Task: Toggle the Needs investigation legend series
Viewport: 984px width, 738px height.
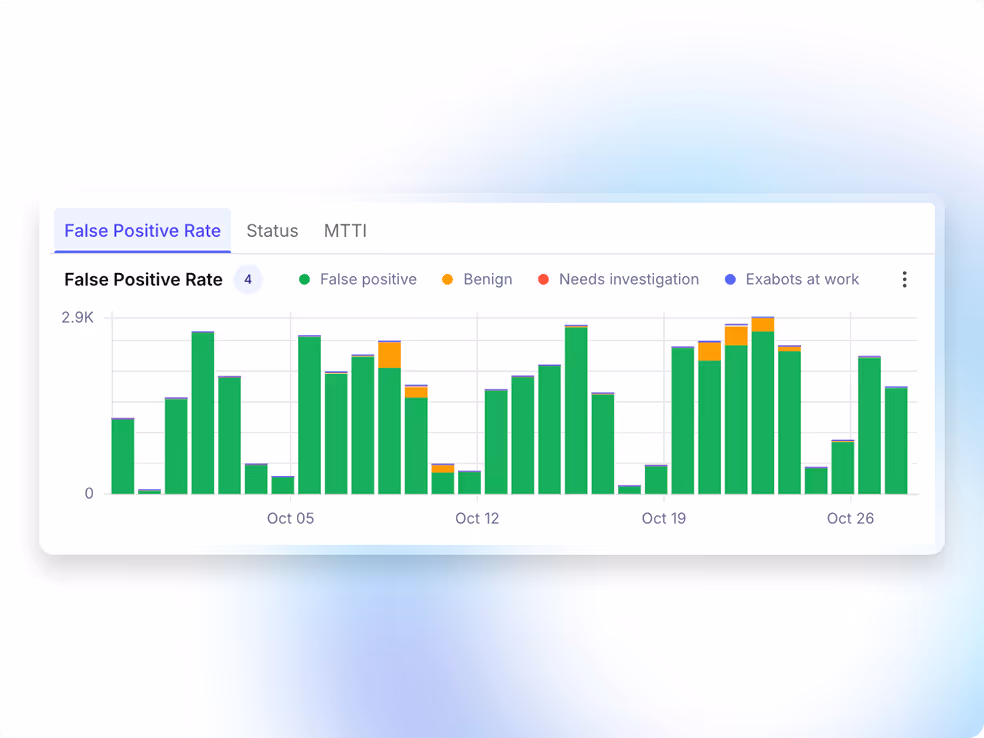Action: 619,279
